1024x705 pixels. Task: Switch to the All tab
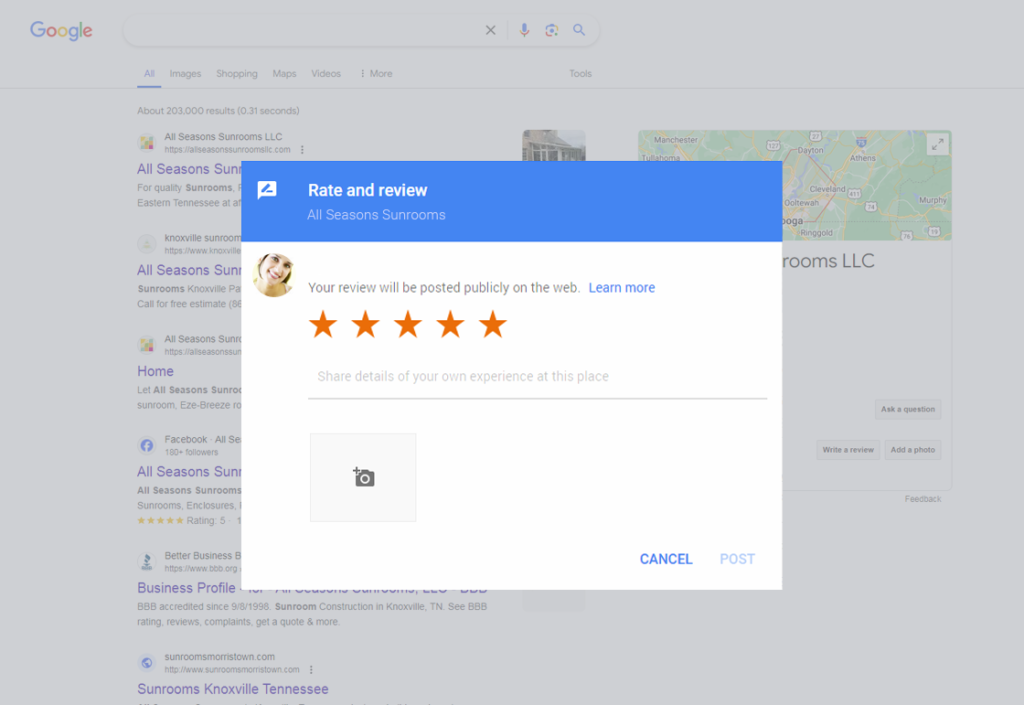[x=150, y=74]
